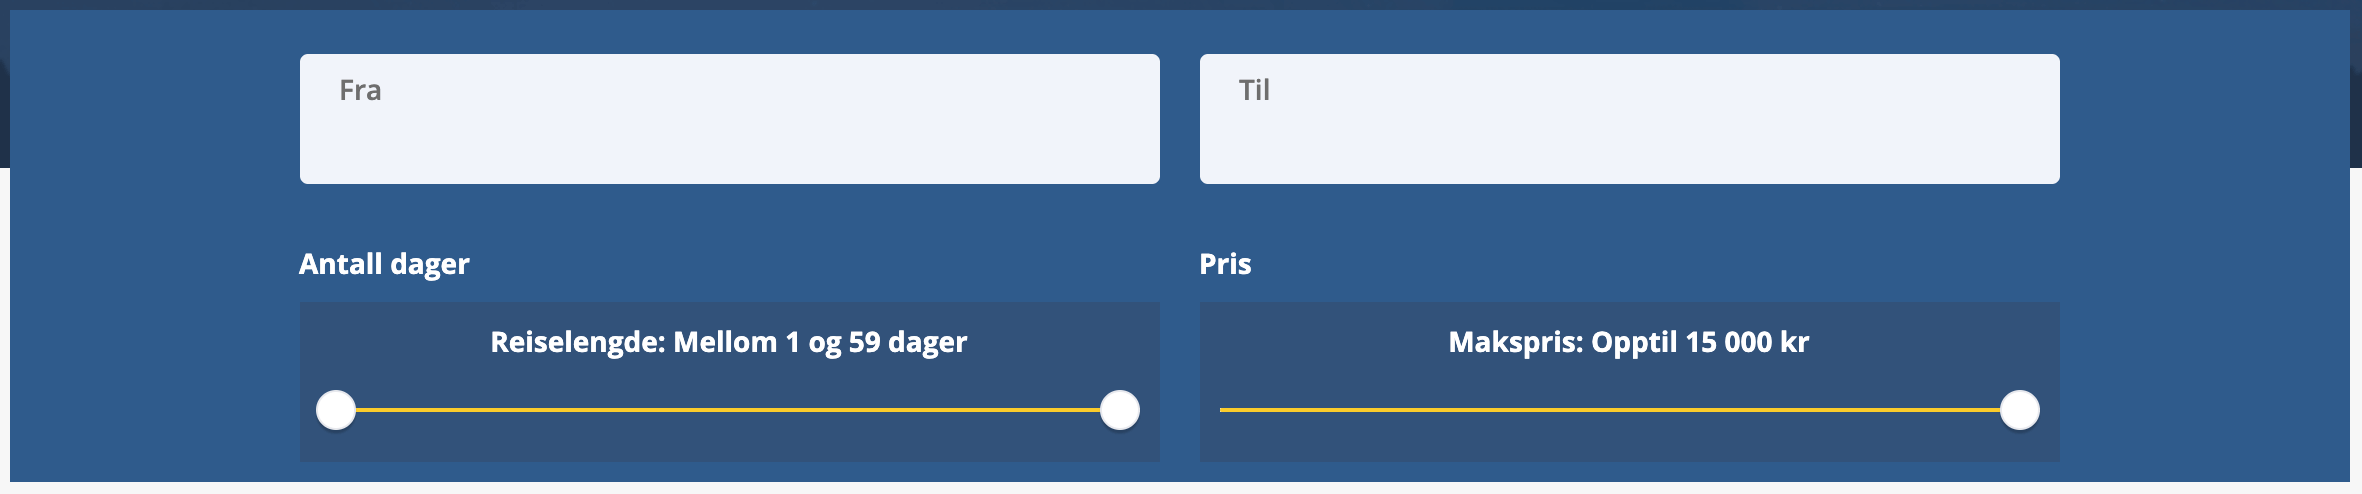This screenshot has height=494, width=2362.
Task: Click the word "Makspris:" in the slider box
Action: 1515,342
